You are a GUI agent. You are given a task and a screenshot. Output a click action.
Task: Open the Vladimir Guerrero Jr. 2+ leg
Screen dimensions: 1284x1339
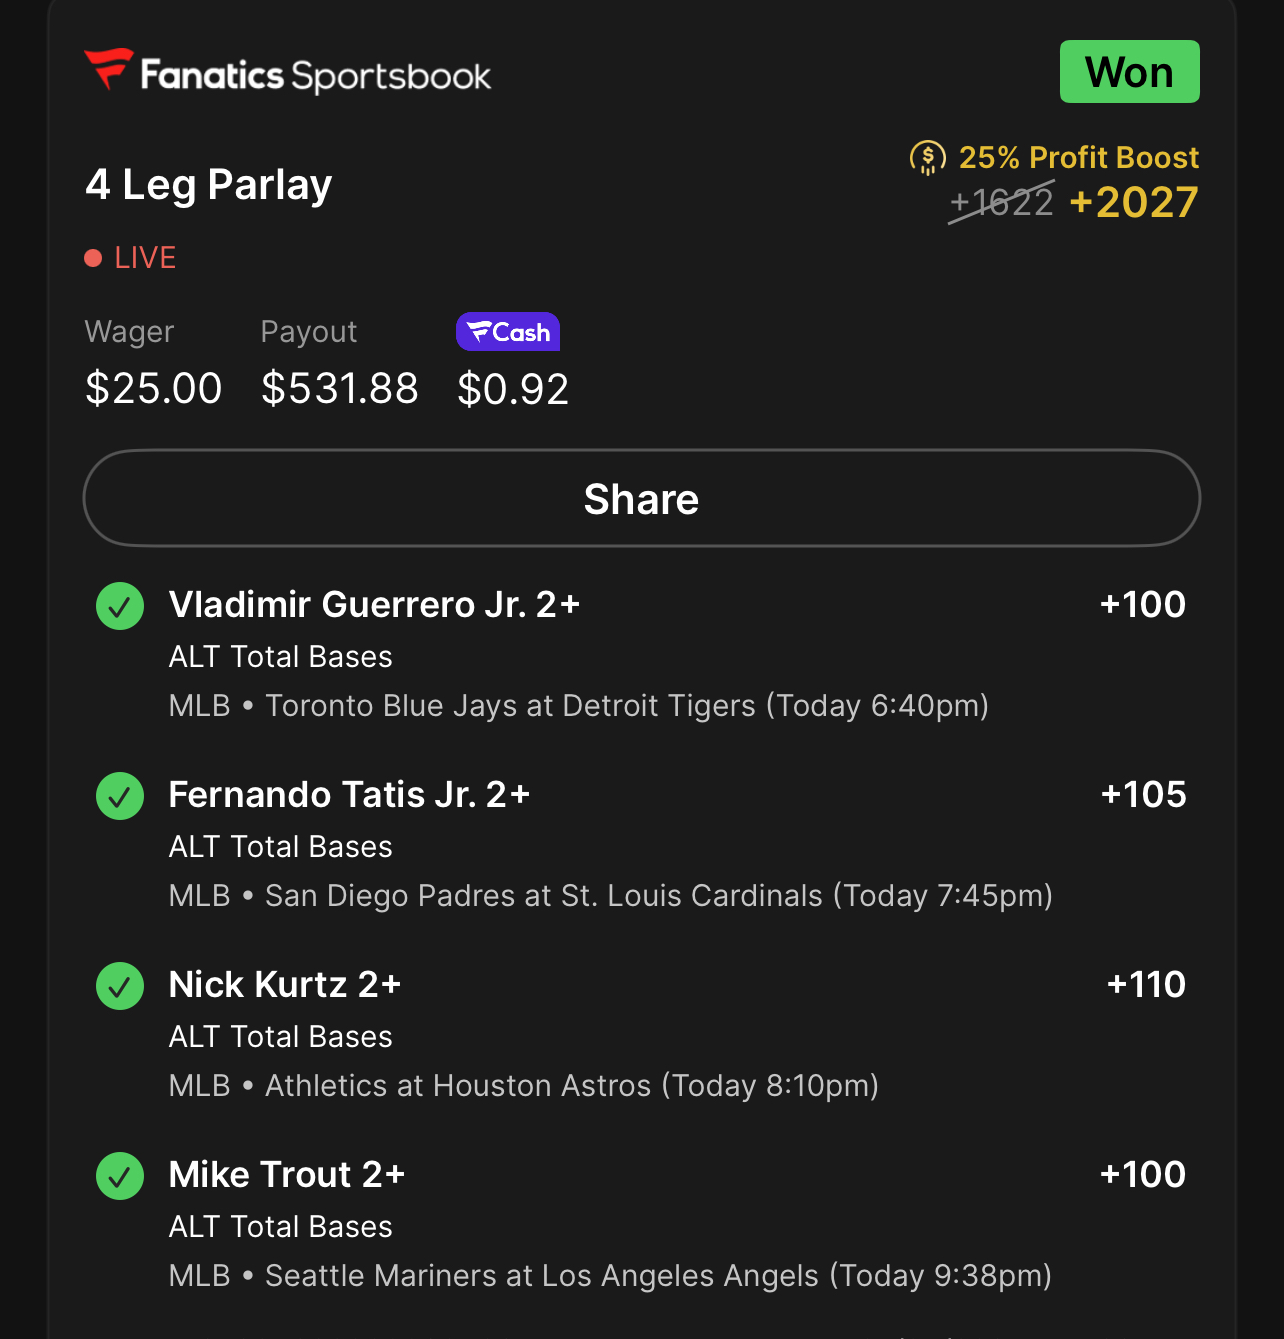[x=374, y=605]
